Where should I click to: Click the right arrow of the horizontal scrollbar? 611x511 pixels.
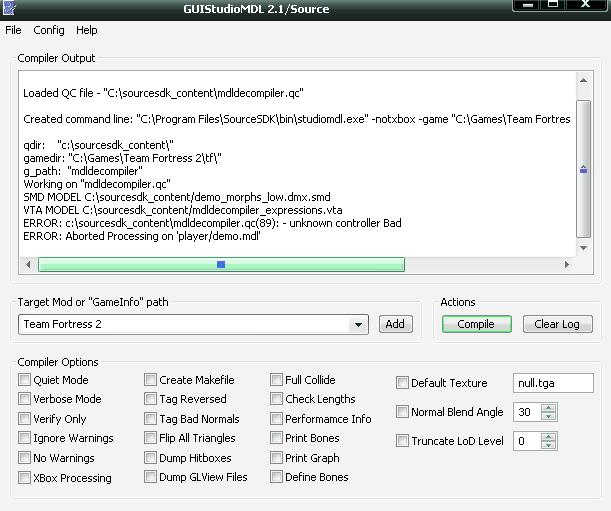(x=568, y=265)
